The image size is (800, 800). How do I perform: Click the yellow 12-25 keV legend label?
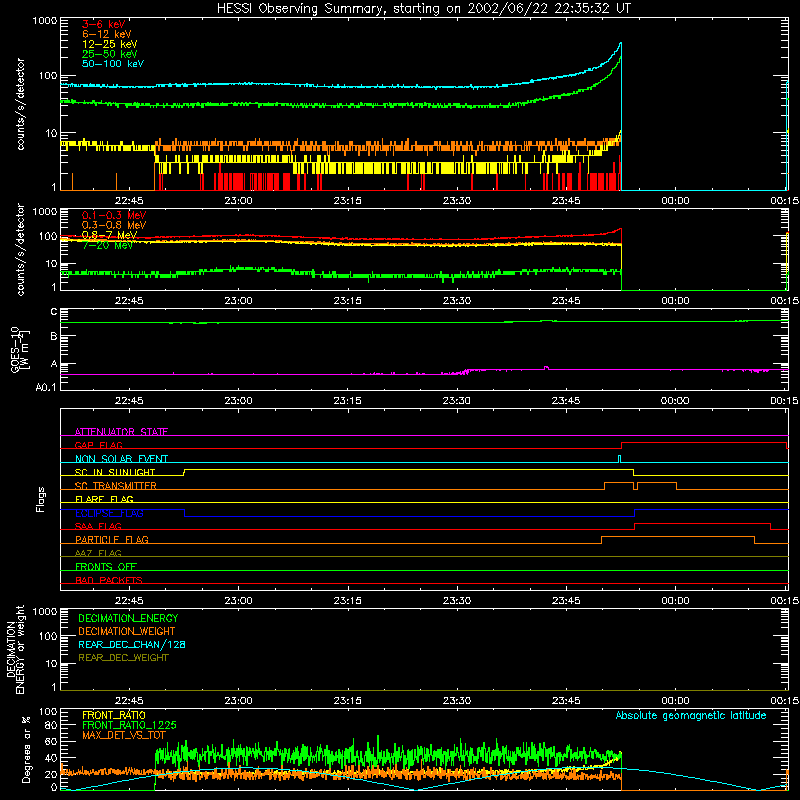click(109, 44)
